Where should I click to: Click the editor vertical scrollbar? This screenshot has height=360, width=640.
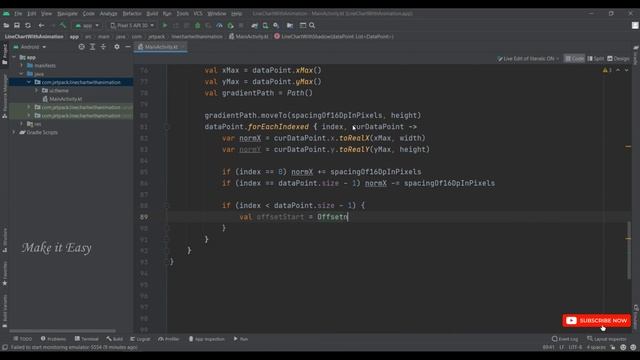(629, 251)
